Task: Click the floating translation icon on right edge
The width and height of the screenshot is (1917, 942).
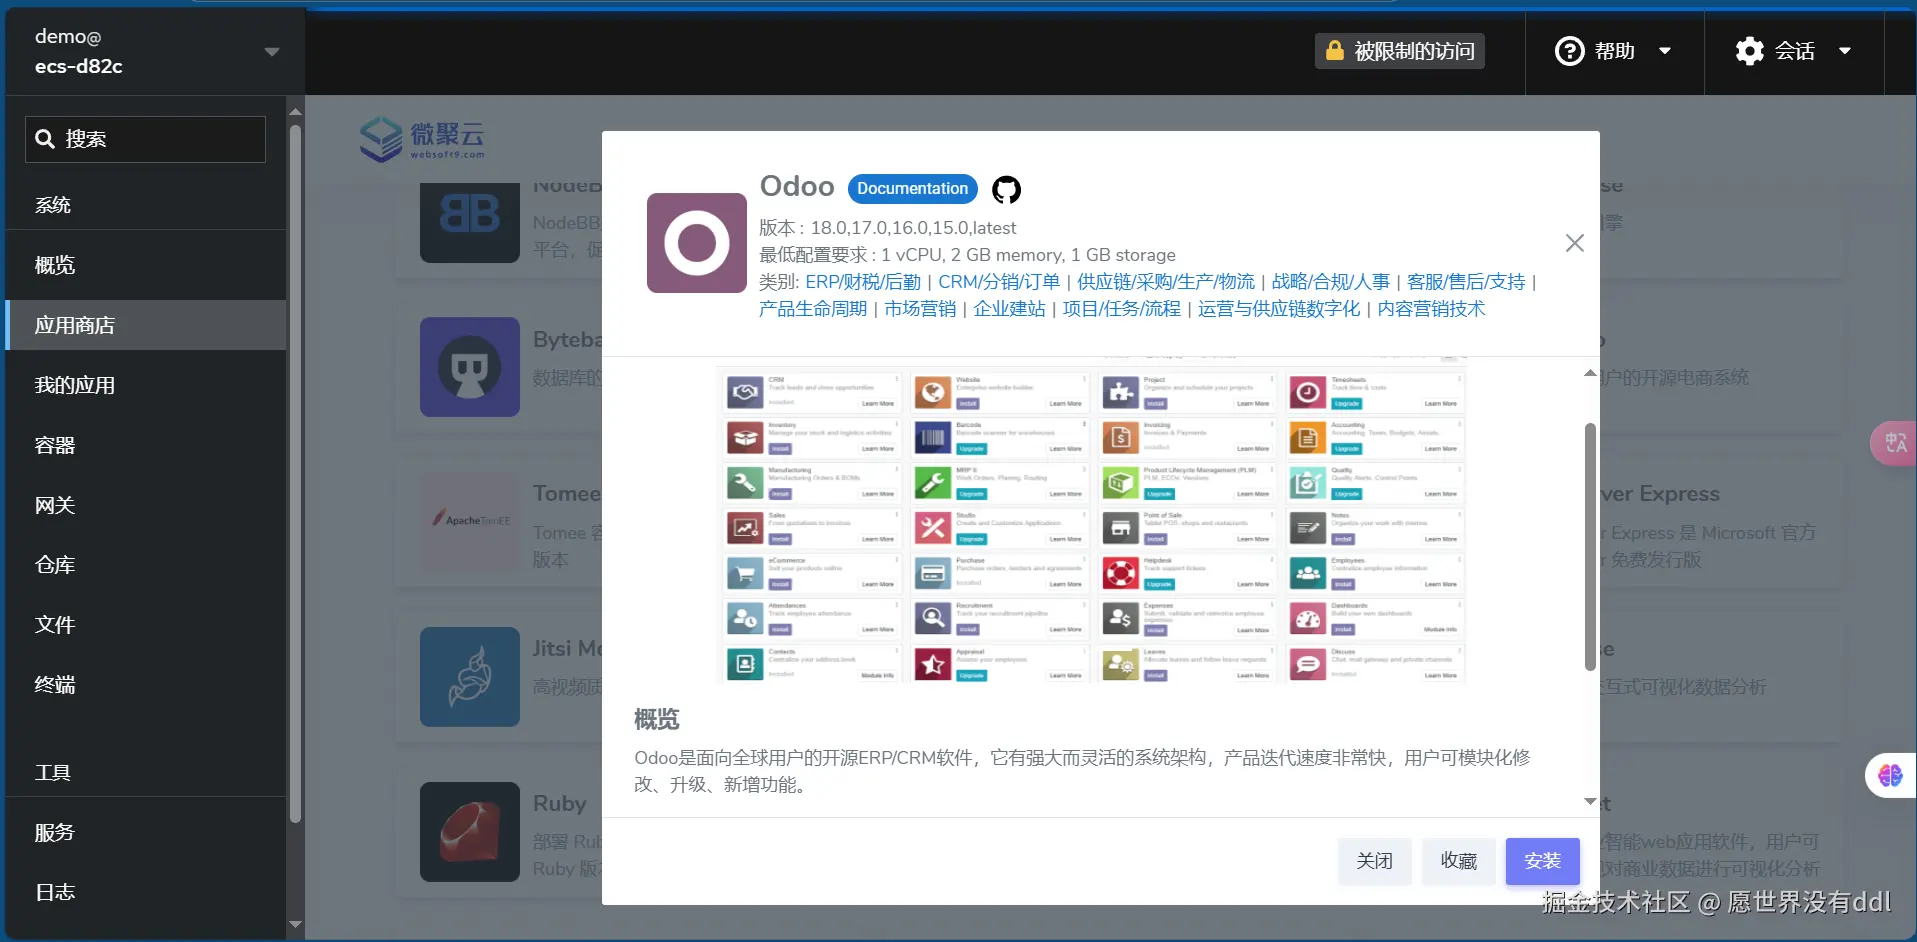Action: (x=1895, y=443)
